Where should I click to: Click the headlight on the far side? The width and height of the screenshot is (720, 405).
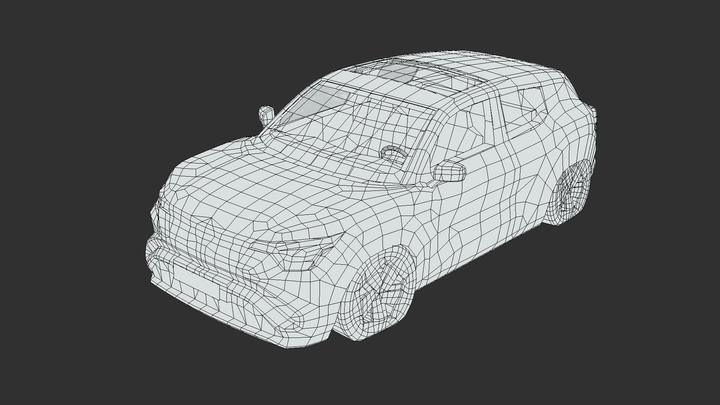(x=157, y=212)
